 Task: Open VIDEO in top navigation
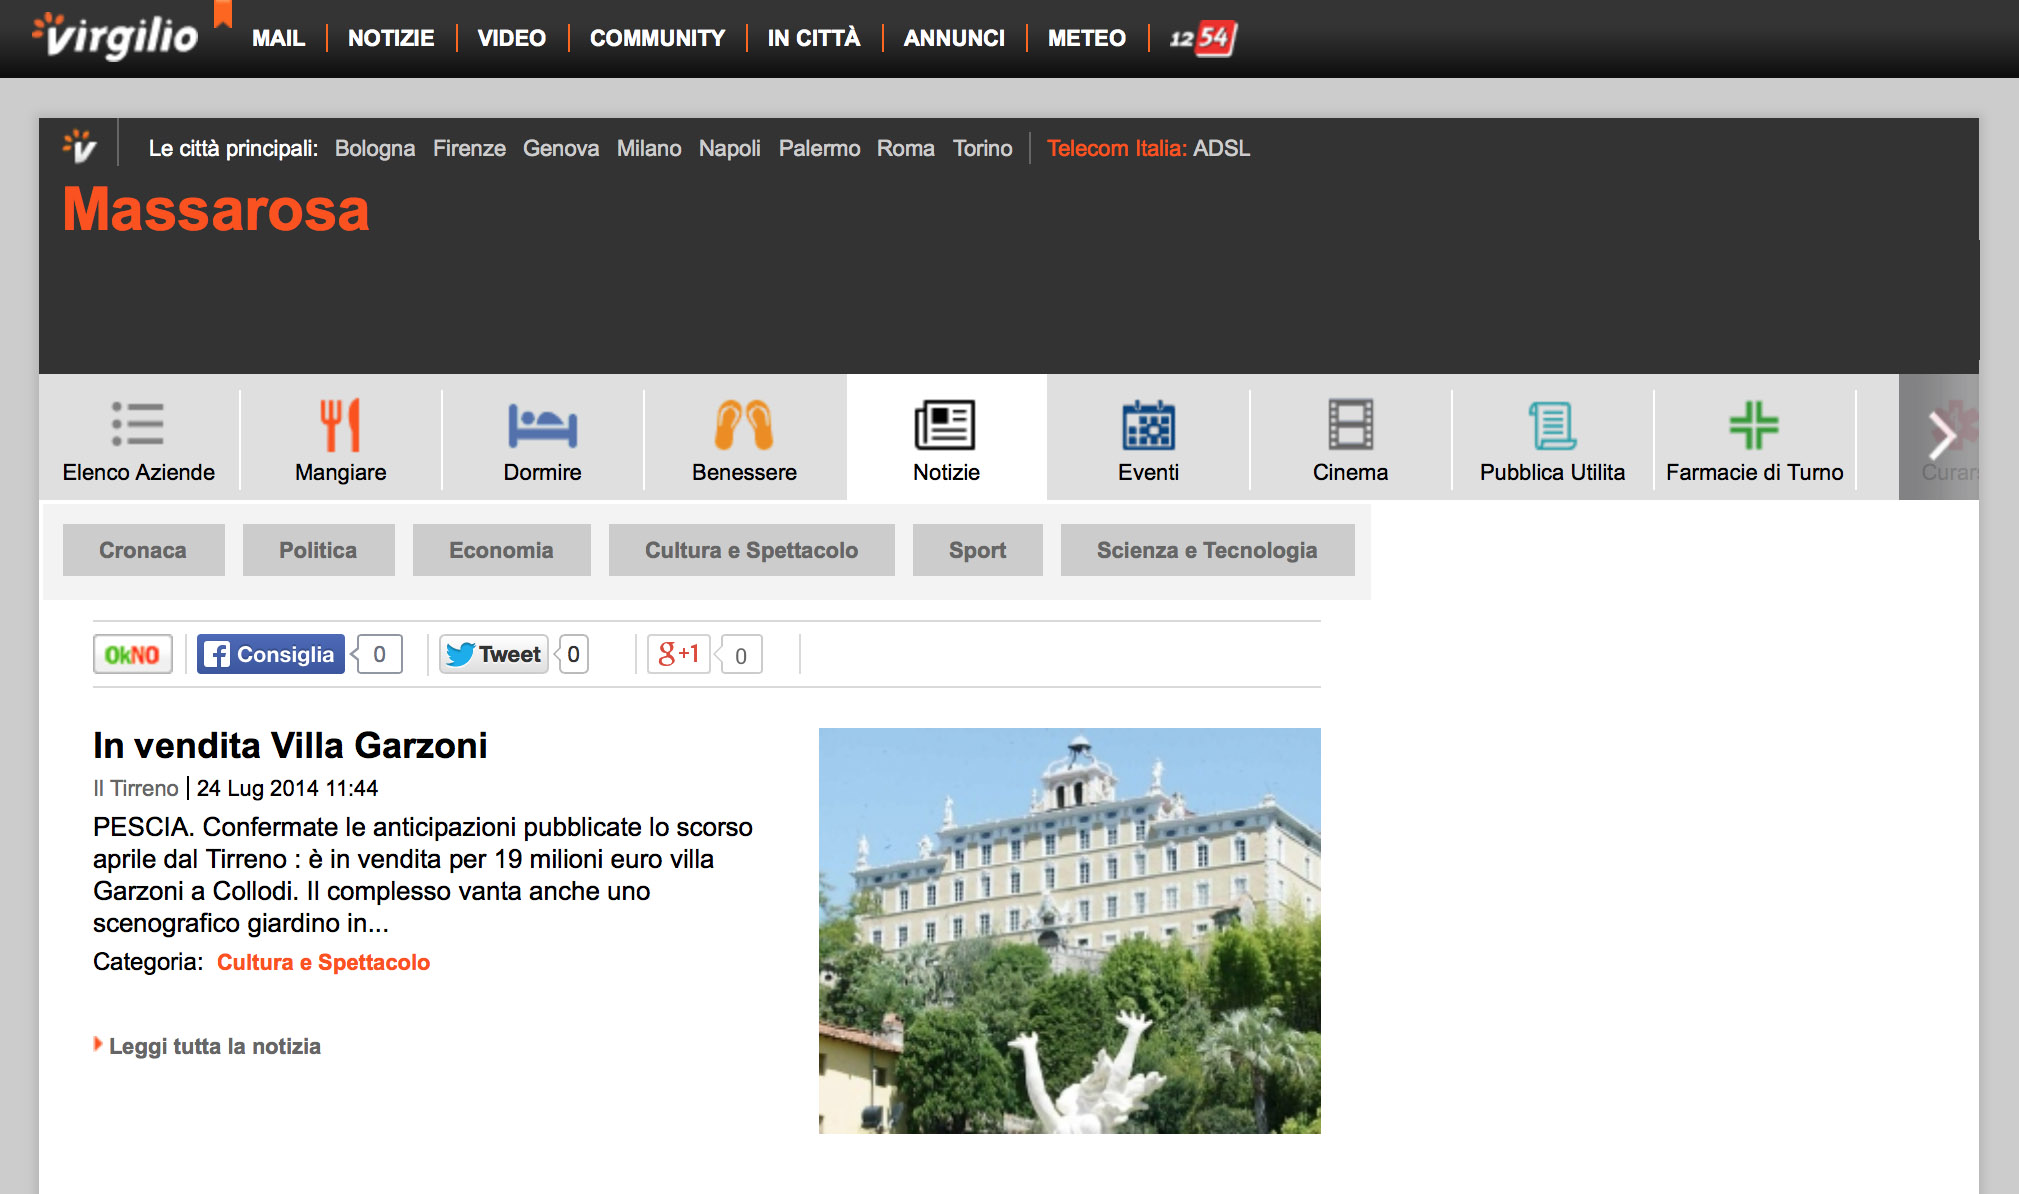point(511,38)
